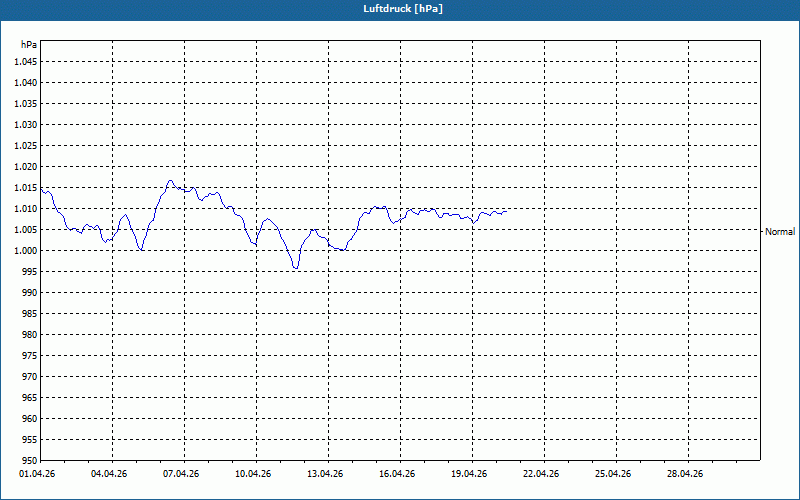The image size is (800, 500).
Task: Click the 25.04.26 date label
Action: [x=613, y=474]
